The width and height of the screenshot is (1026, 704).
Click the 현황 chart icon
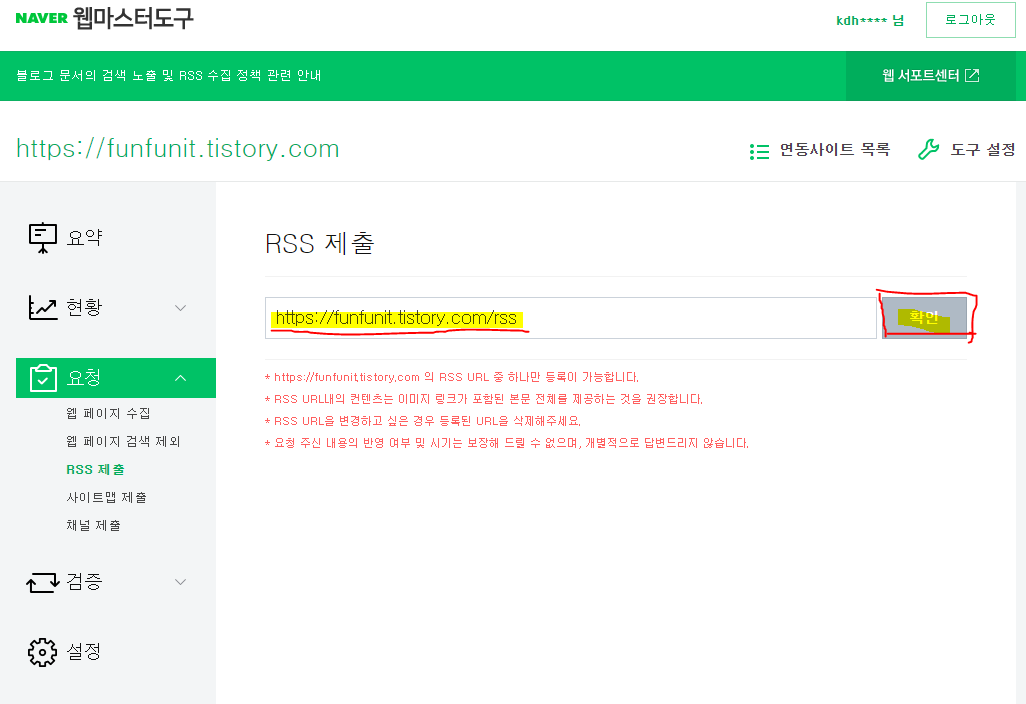[x=43, y=308]
